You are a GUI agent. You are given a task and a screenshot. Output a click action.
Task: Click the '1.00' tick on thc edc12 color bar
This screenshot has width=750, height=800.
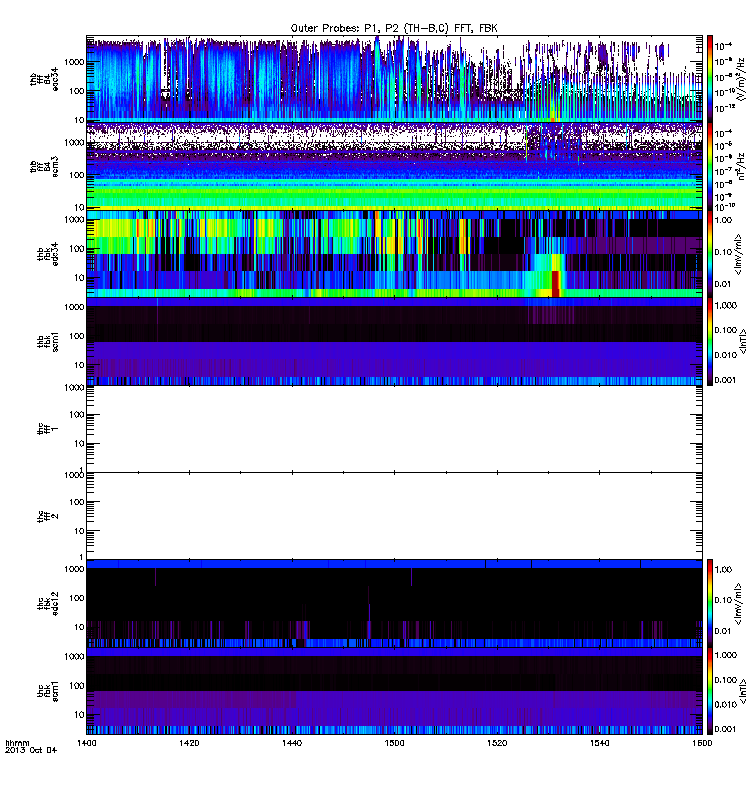coord(723,569)
